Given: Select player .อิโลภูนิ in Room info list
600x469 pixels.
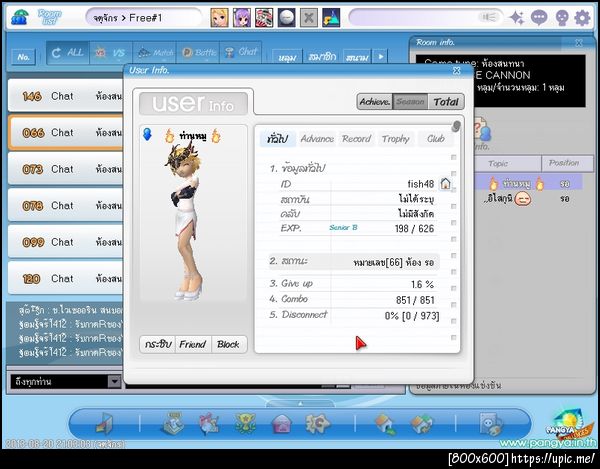Looking at the screenshot, I should 528,198.
